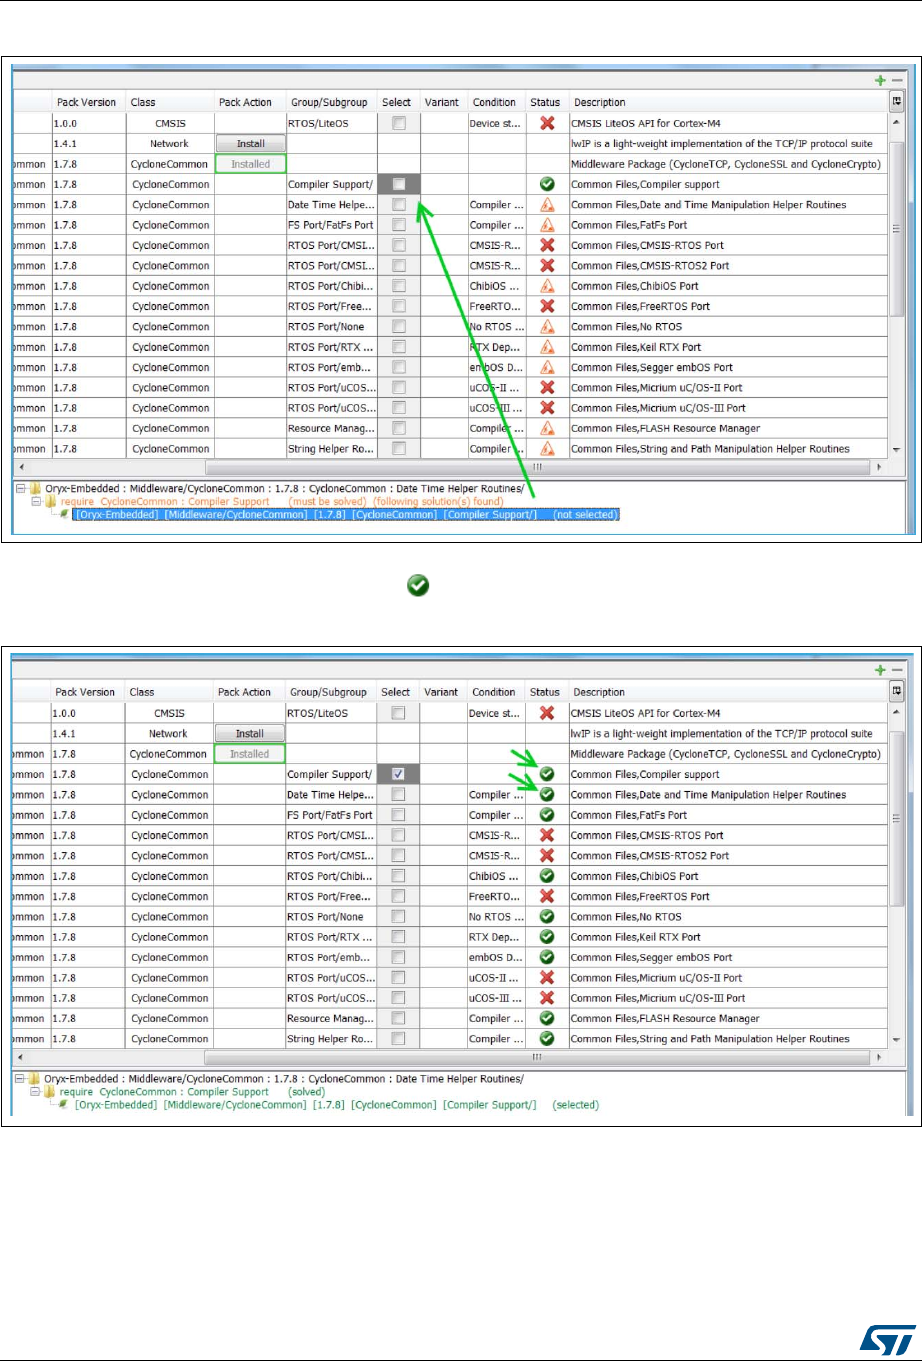Viewport: 922px width, 1361px height.
Task: Click warning status icon of FatFs Port row, top screenshot
Action: pos(546,225)
